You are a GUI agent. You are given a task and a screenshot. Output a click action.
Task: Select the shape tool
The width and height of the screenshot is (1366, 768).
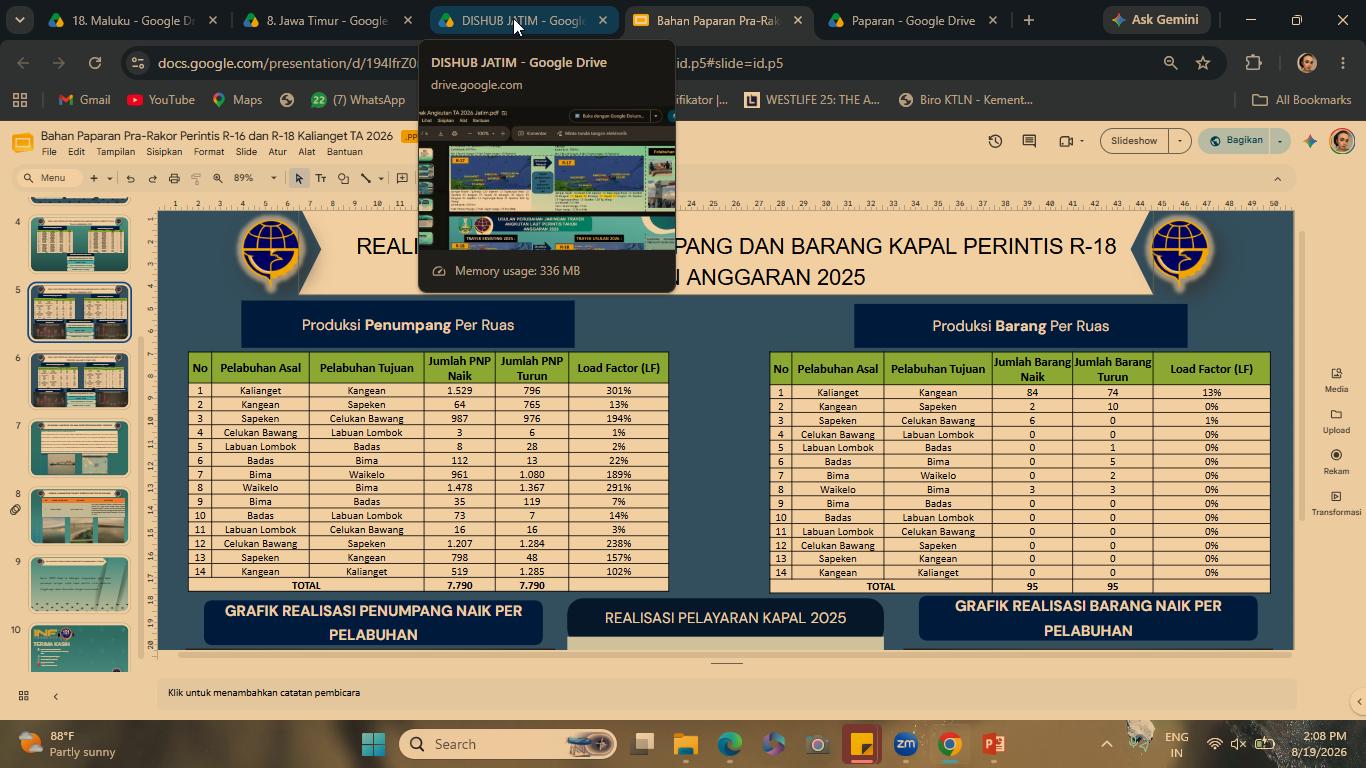[x=343, y=178]
